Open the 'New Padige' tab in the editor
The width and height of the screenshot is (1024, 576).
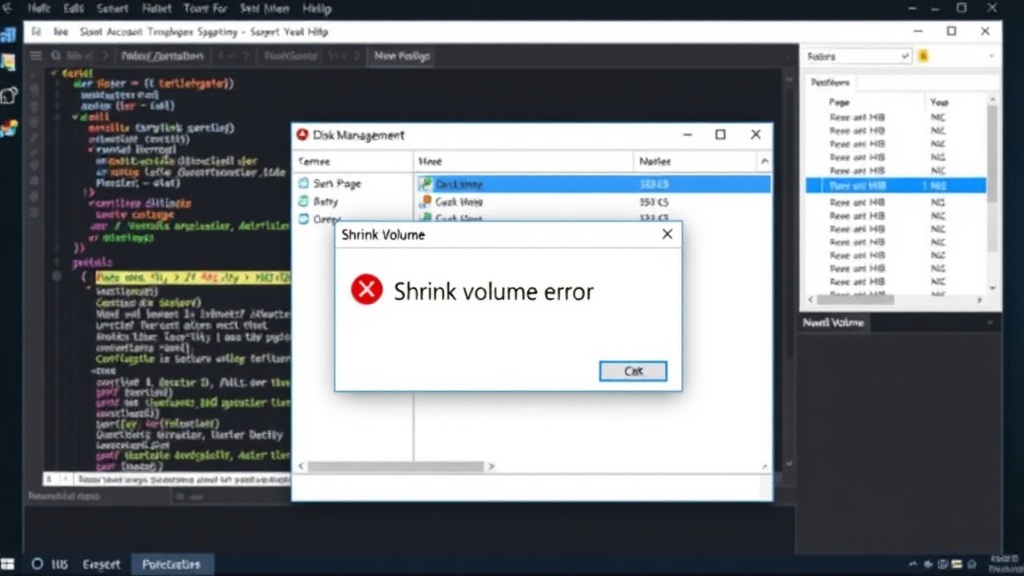pyautogui.click(x=402, y=56)
